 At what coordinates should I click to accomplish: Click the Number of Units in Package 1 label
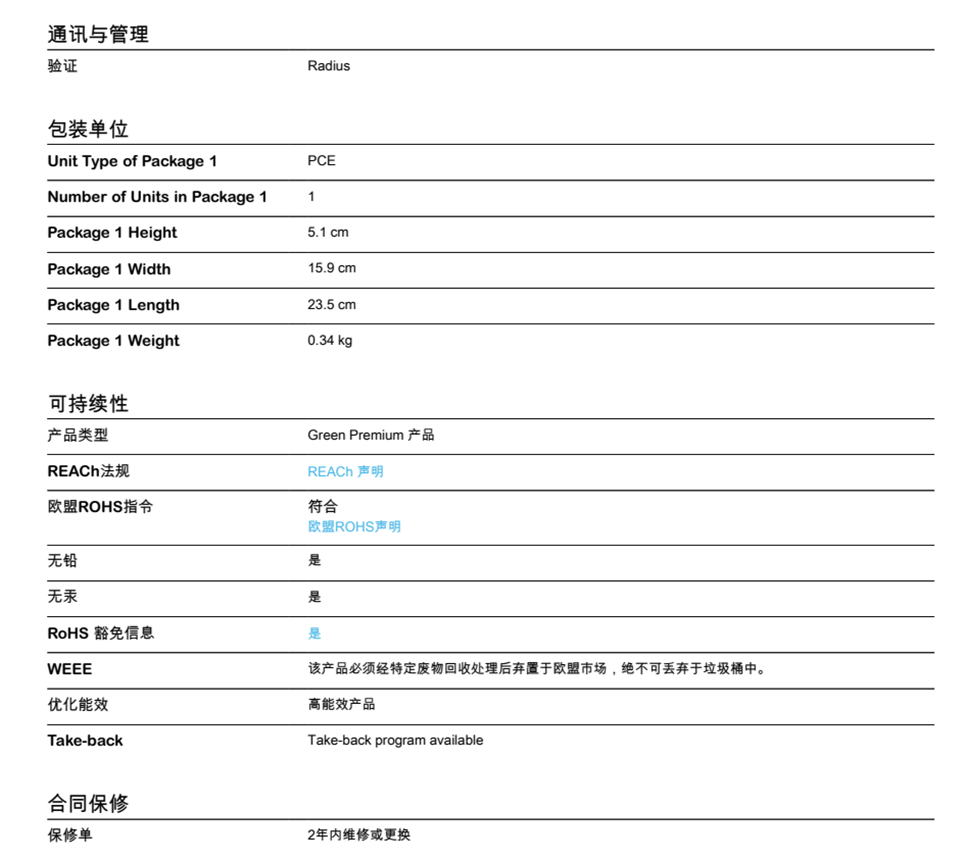coord(157,197)
